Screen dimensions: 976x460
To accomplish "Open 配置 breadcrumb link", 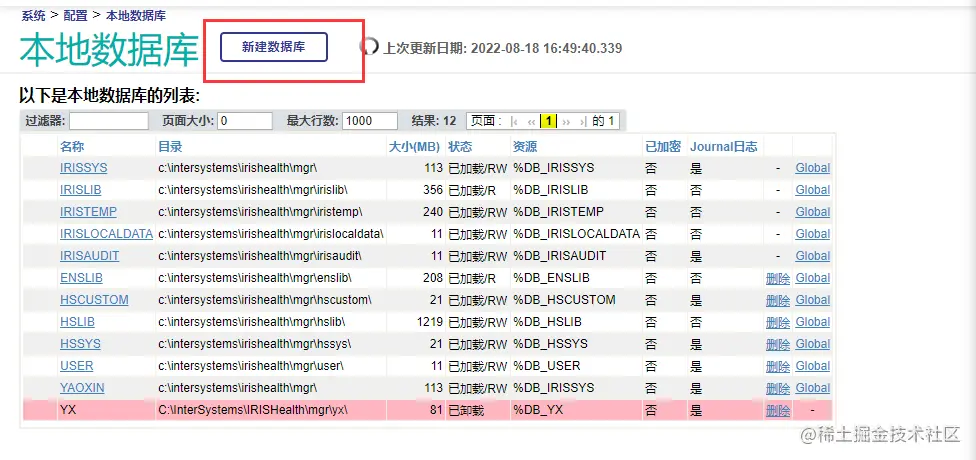I will (75, 16).
